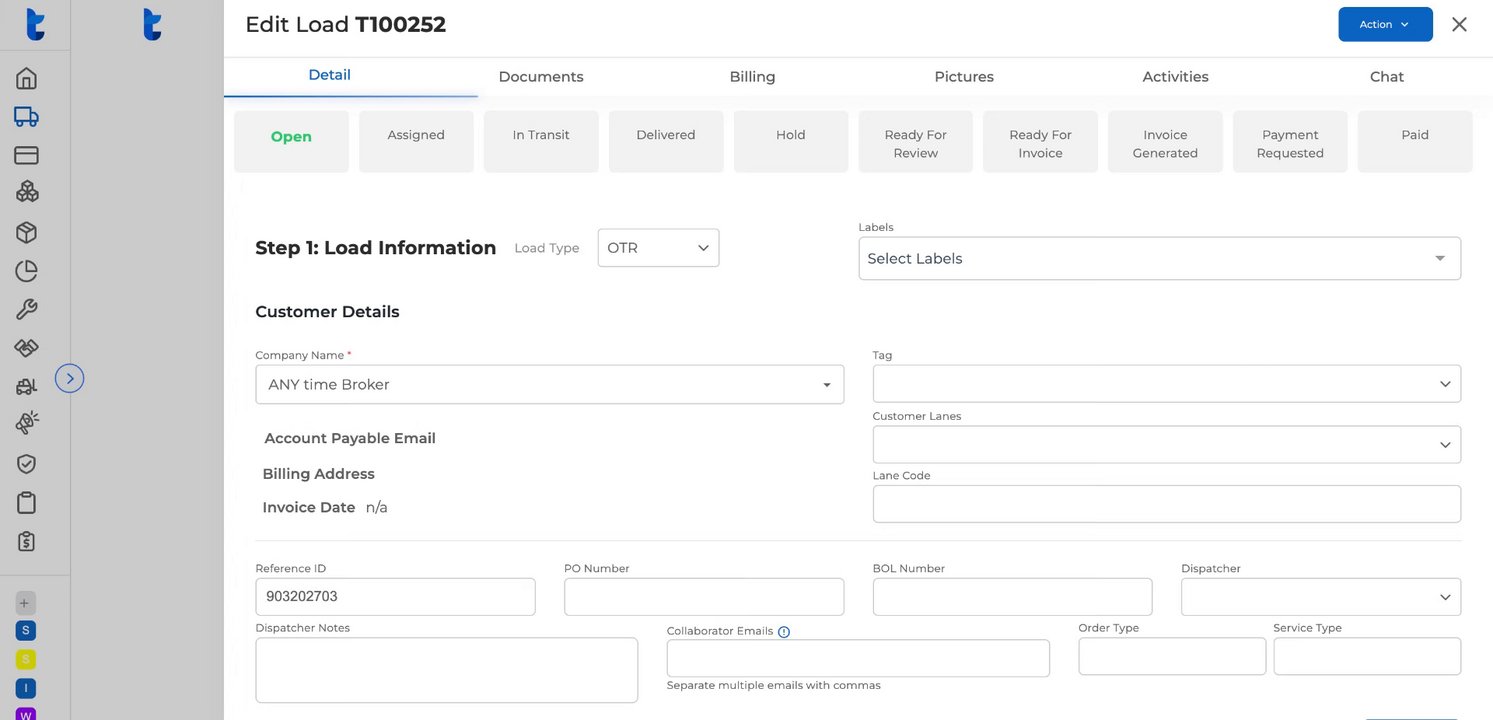1493x720 pixels.
Task: Open the Company Name dropdown
Action: point(549,385)
